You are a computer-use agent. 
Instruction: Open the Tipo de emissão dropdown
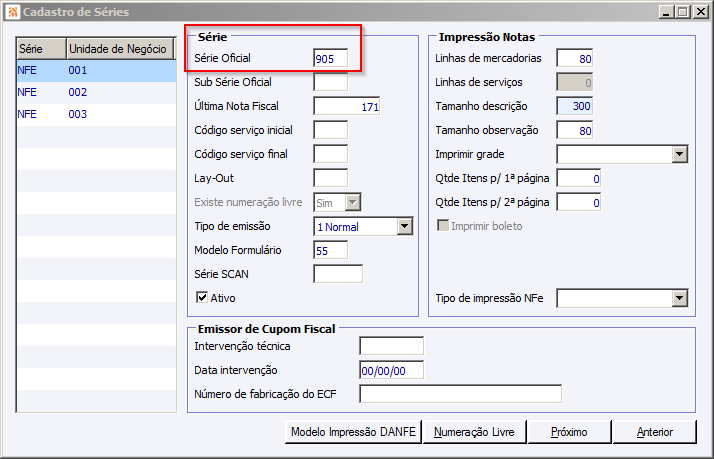[x=404, y=227]
